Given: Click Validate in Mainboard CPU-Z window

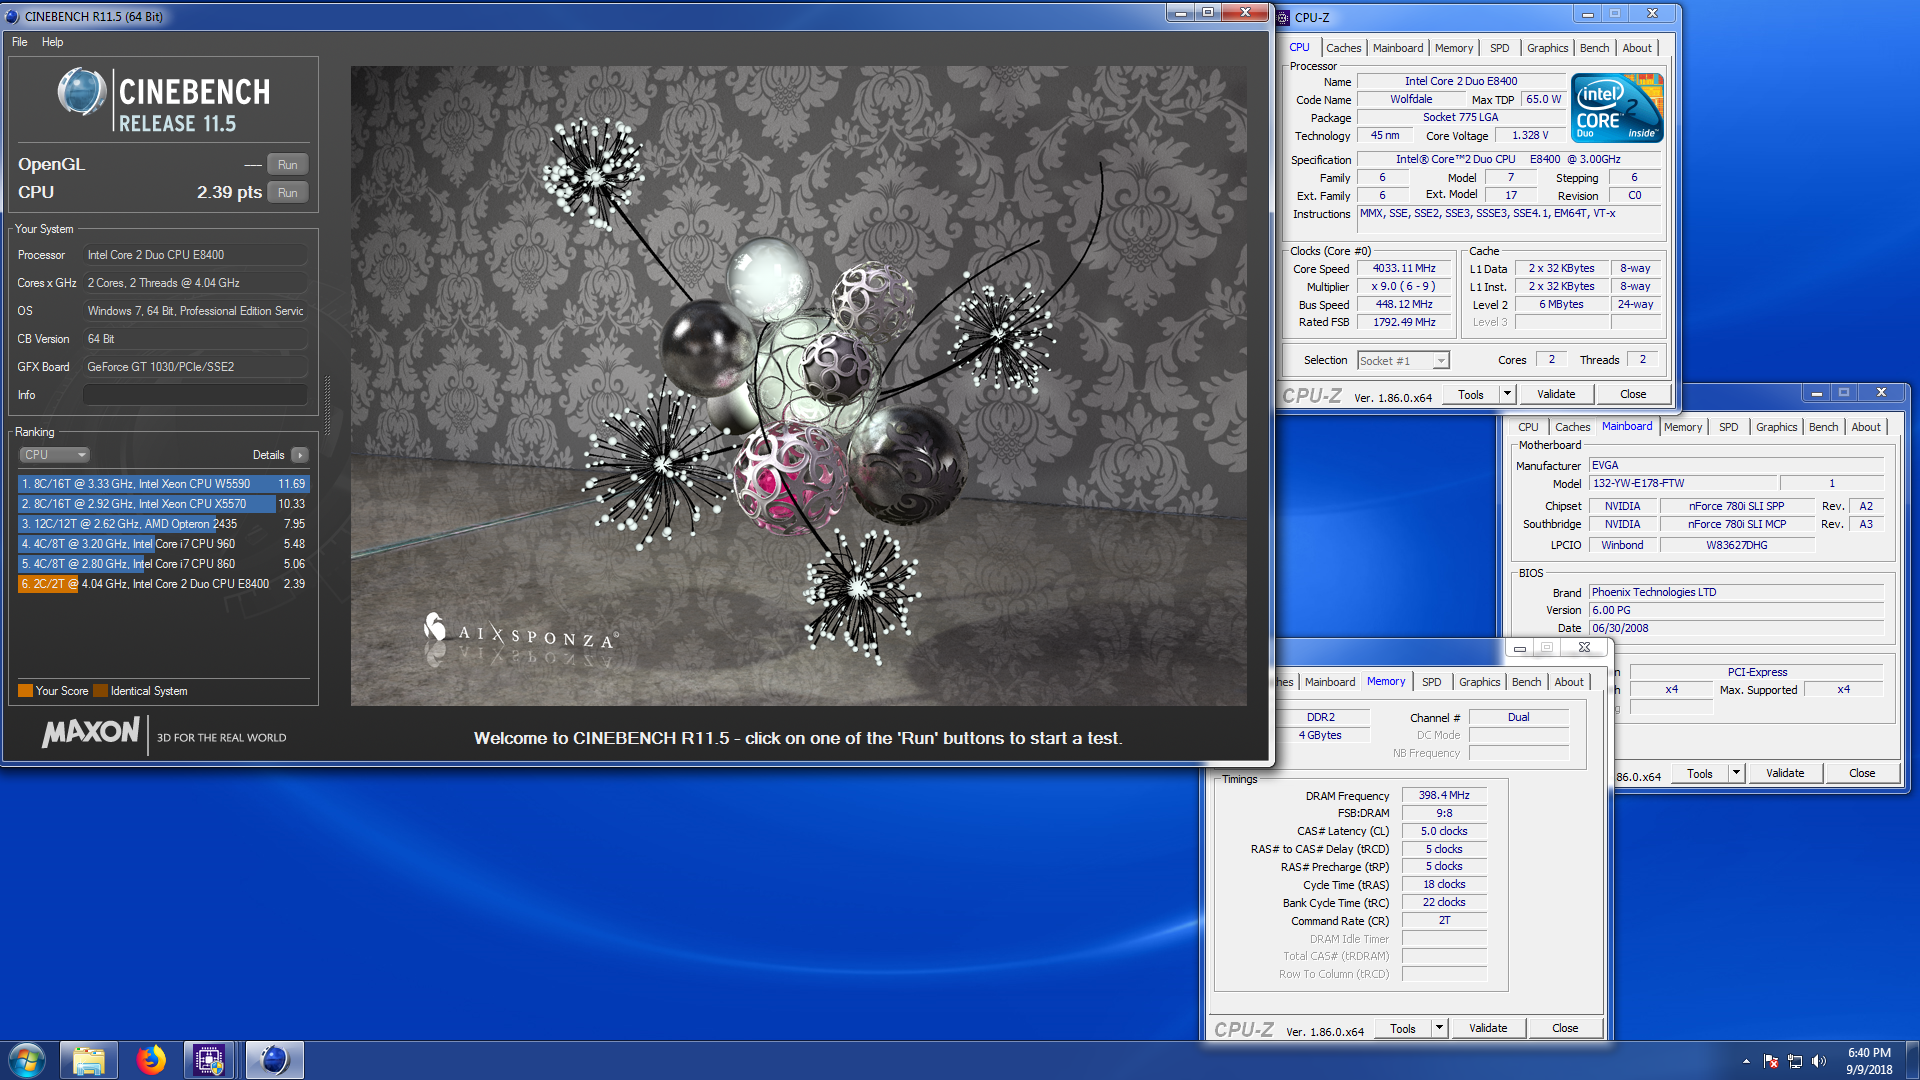Looking at the screenshot, I should [1785, 774].
